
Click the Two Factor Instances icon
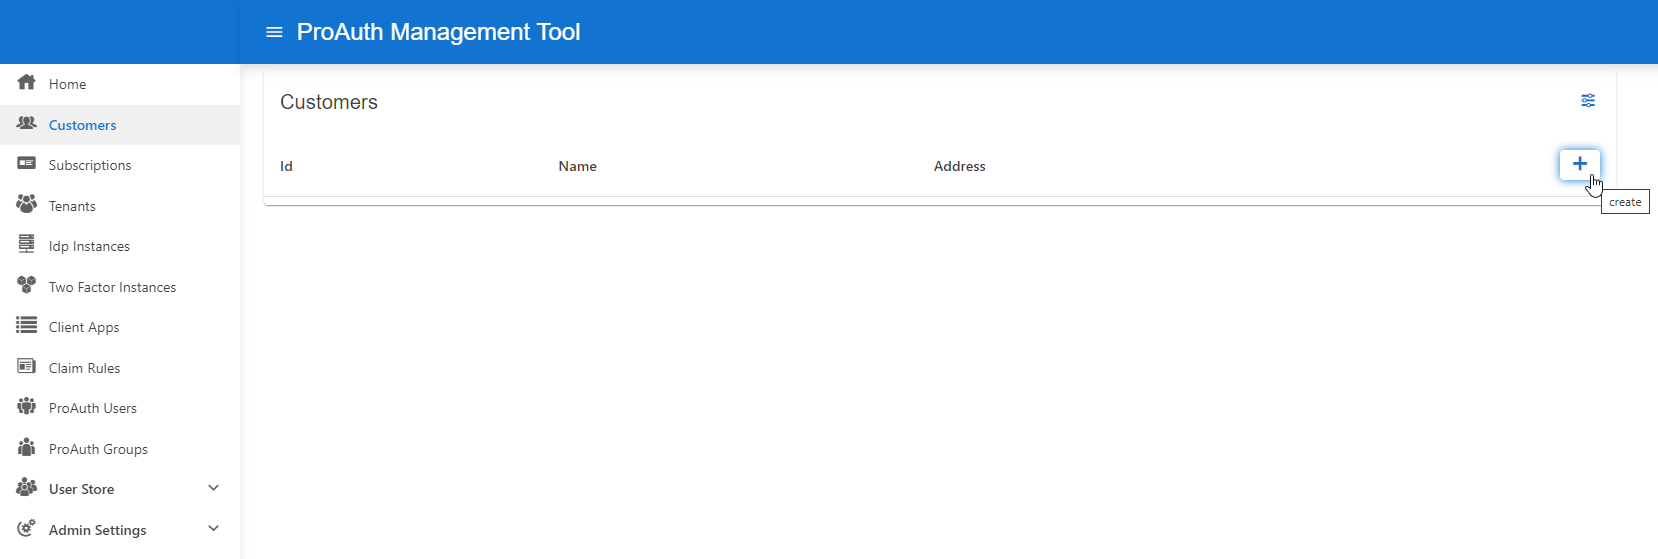point(27,285)
